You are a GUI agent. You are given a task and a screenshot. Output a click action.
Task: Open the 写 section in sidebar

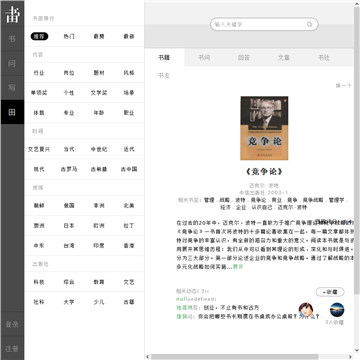pyautogui.click(x=12, y=88)
